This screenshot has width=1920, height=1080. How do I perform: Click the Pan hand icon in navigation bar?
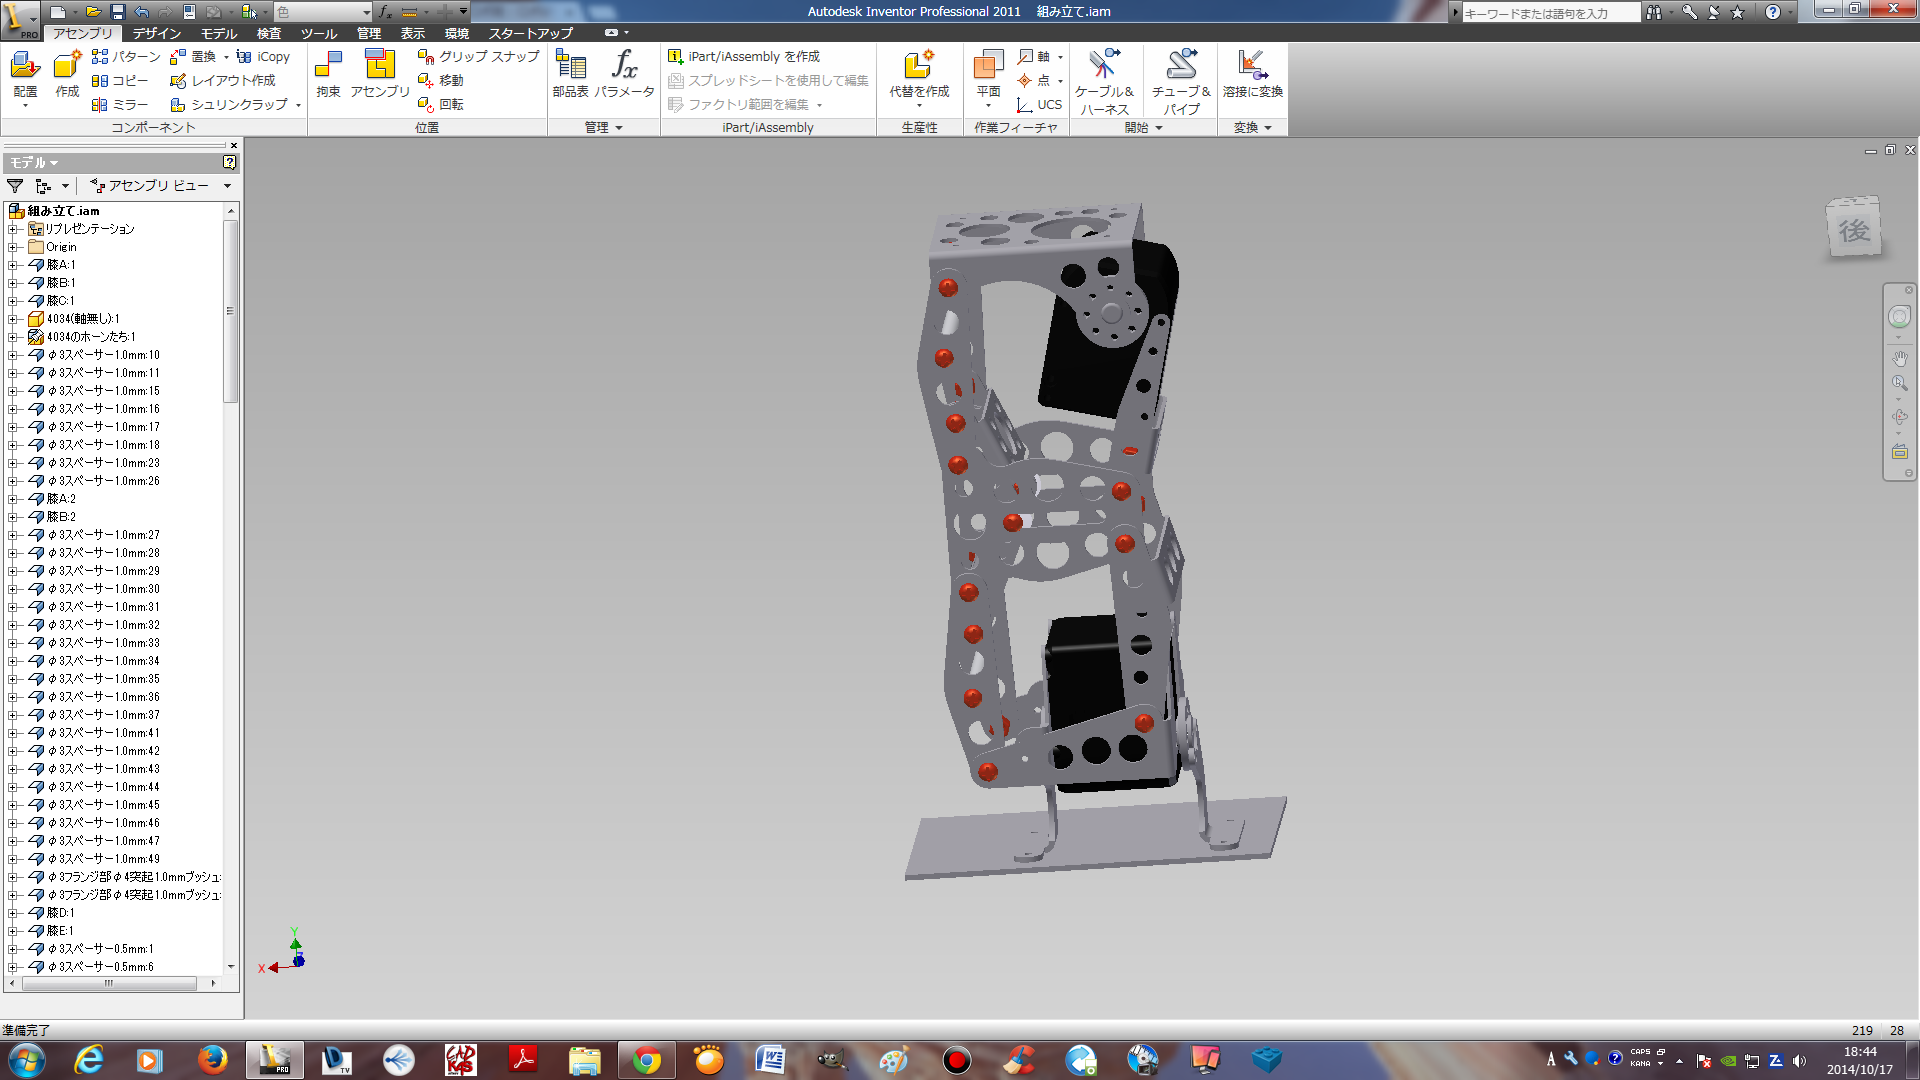[x=1899, y=358]
